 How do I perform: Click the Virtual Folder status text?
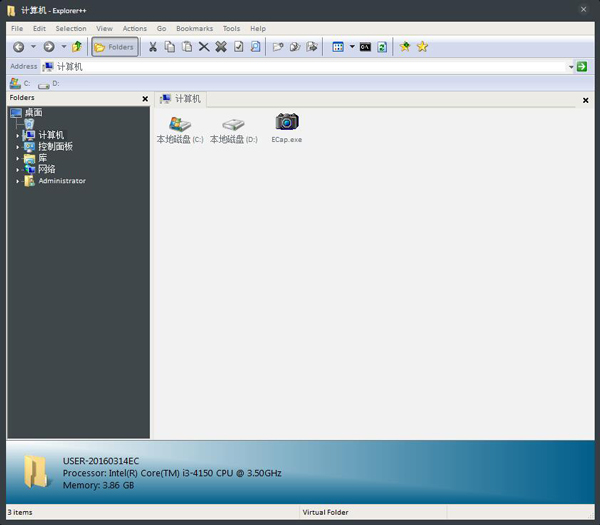325,512
